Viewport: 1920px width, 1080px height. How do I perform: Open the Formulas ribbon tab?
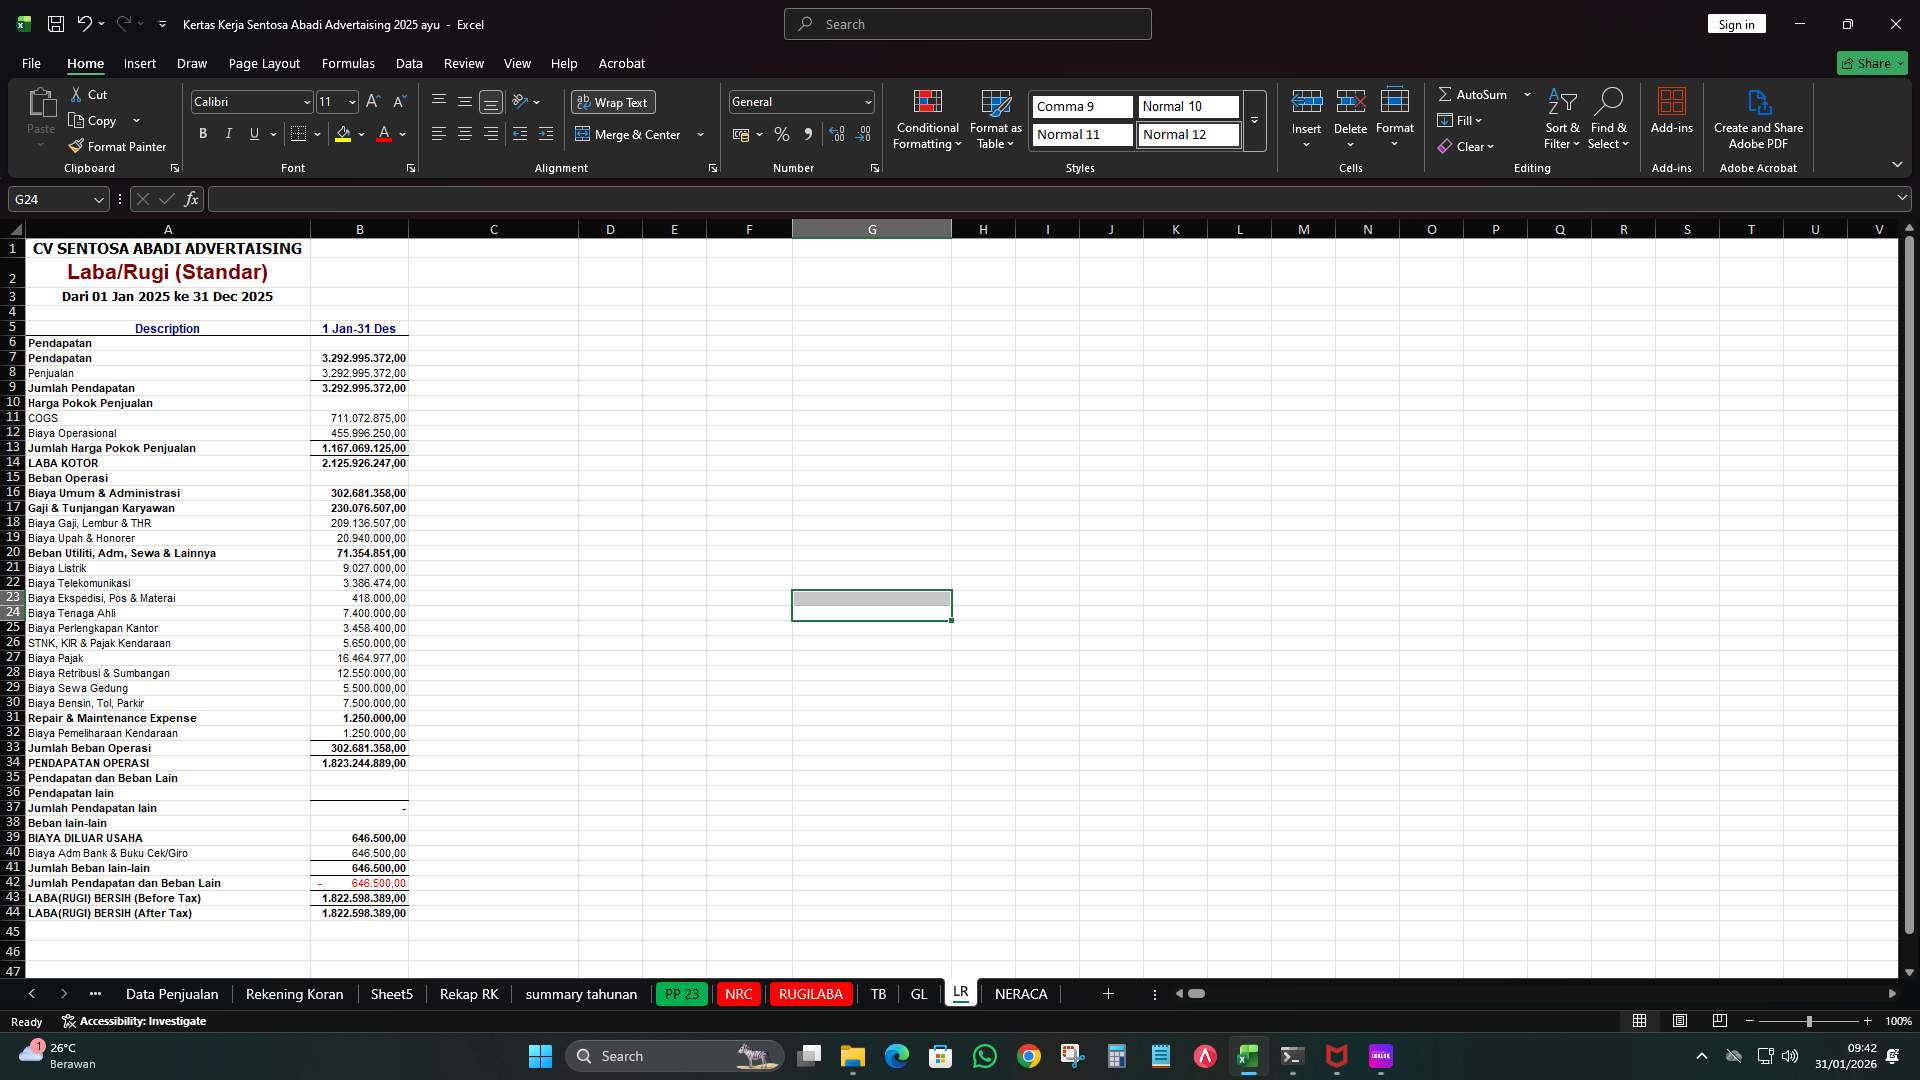click(348, 63)
